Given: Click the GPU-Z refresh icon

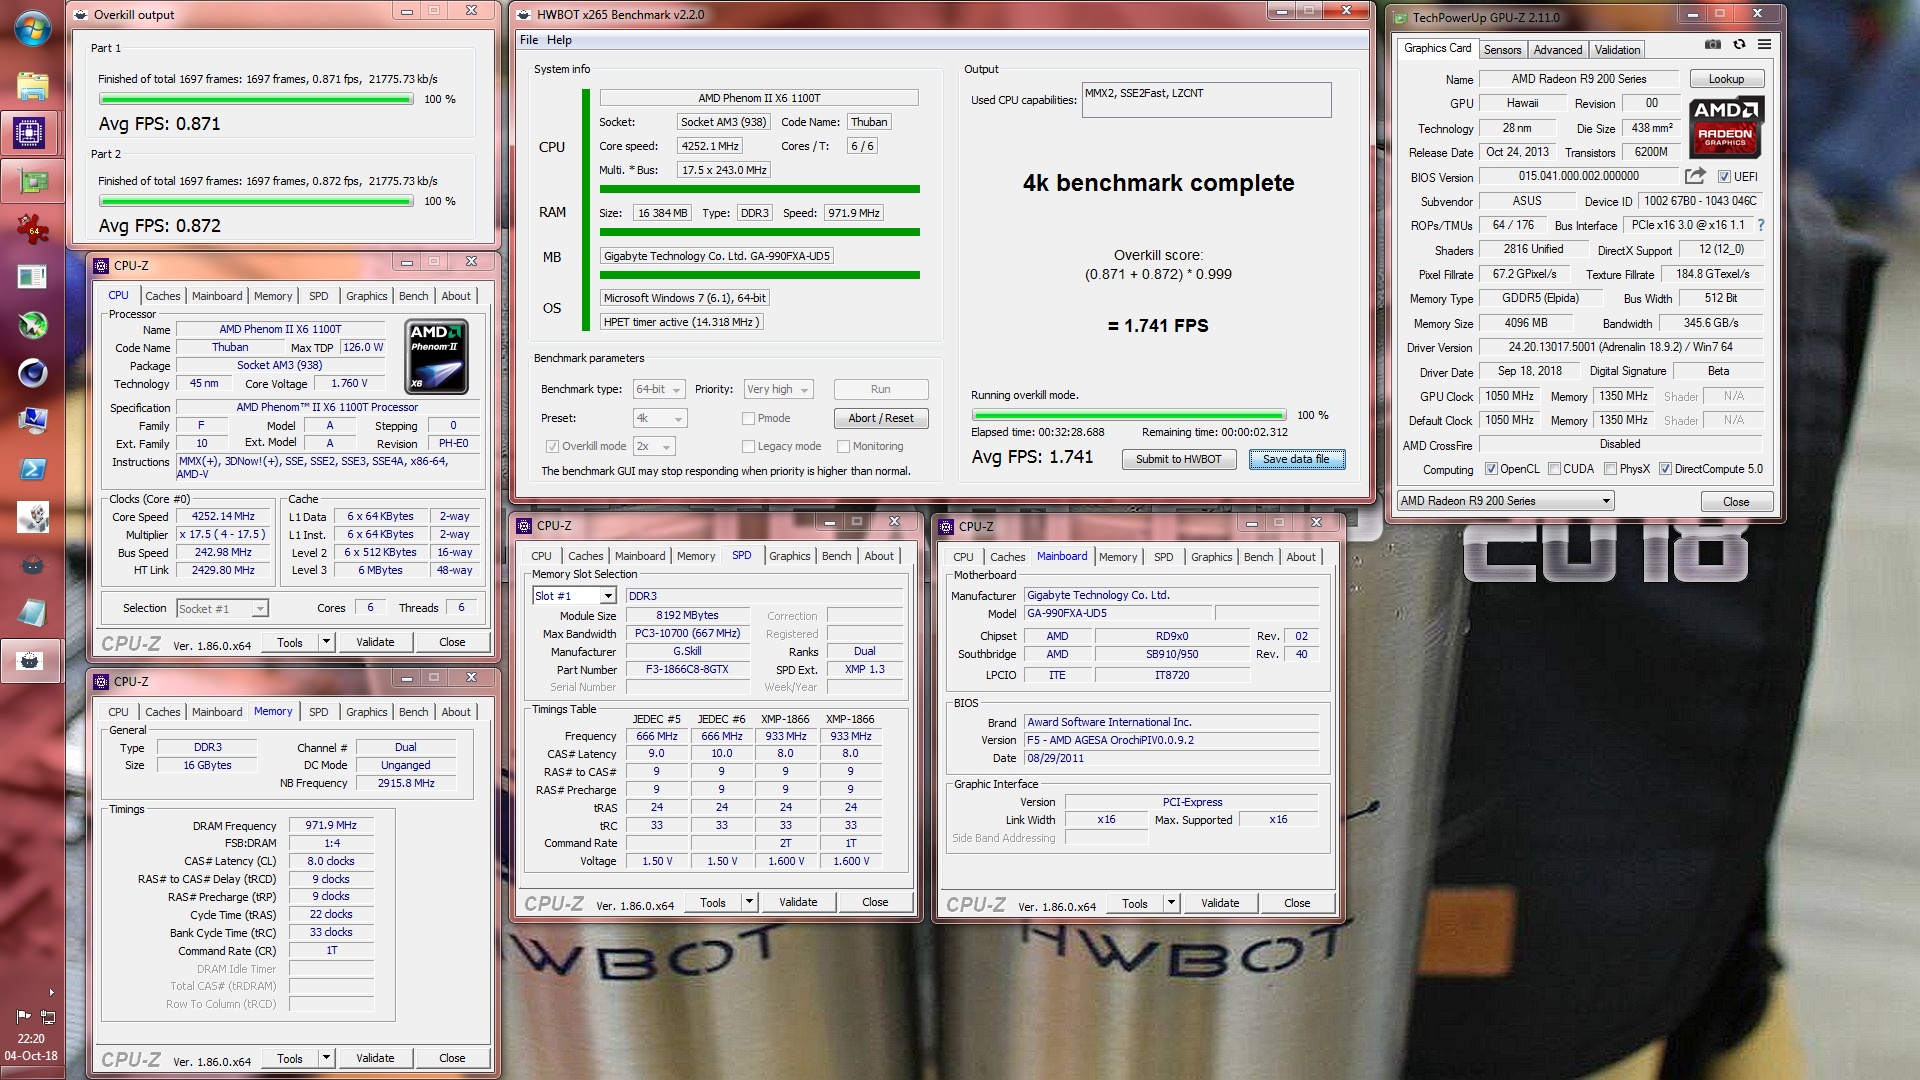Looking at the screenshot, I should click(1739, 45).
